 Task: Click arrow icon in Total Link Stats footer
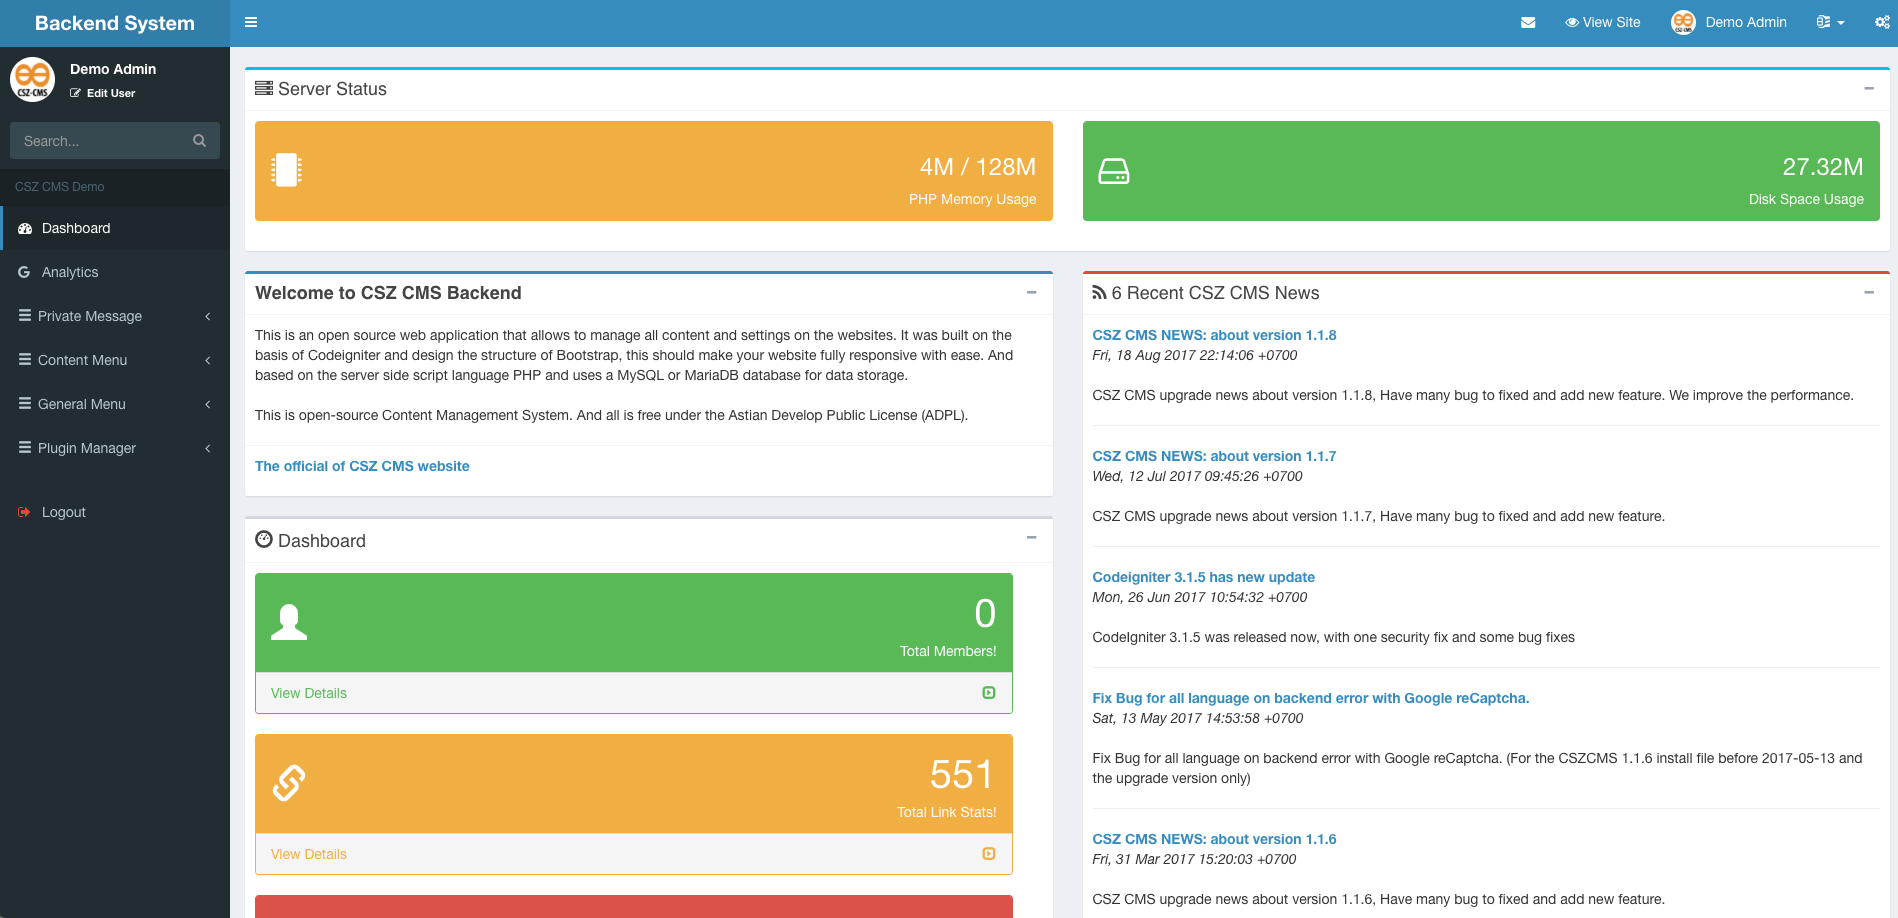[x=989, y=854]
